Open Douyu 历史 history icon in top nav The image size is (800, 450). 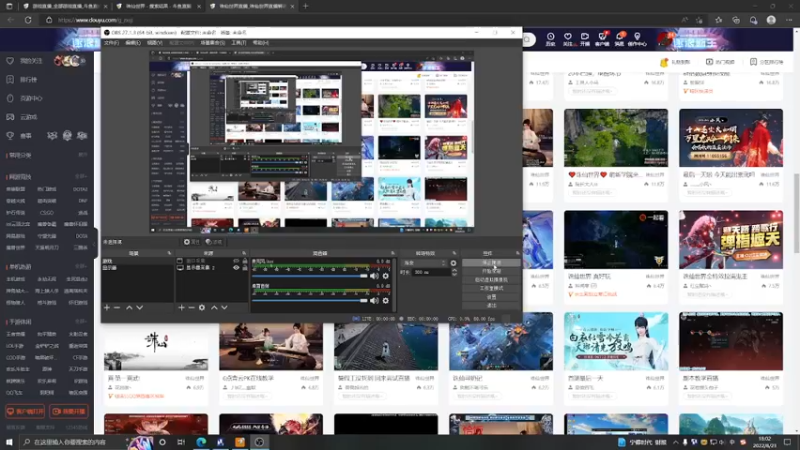[x=551, y=39]
